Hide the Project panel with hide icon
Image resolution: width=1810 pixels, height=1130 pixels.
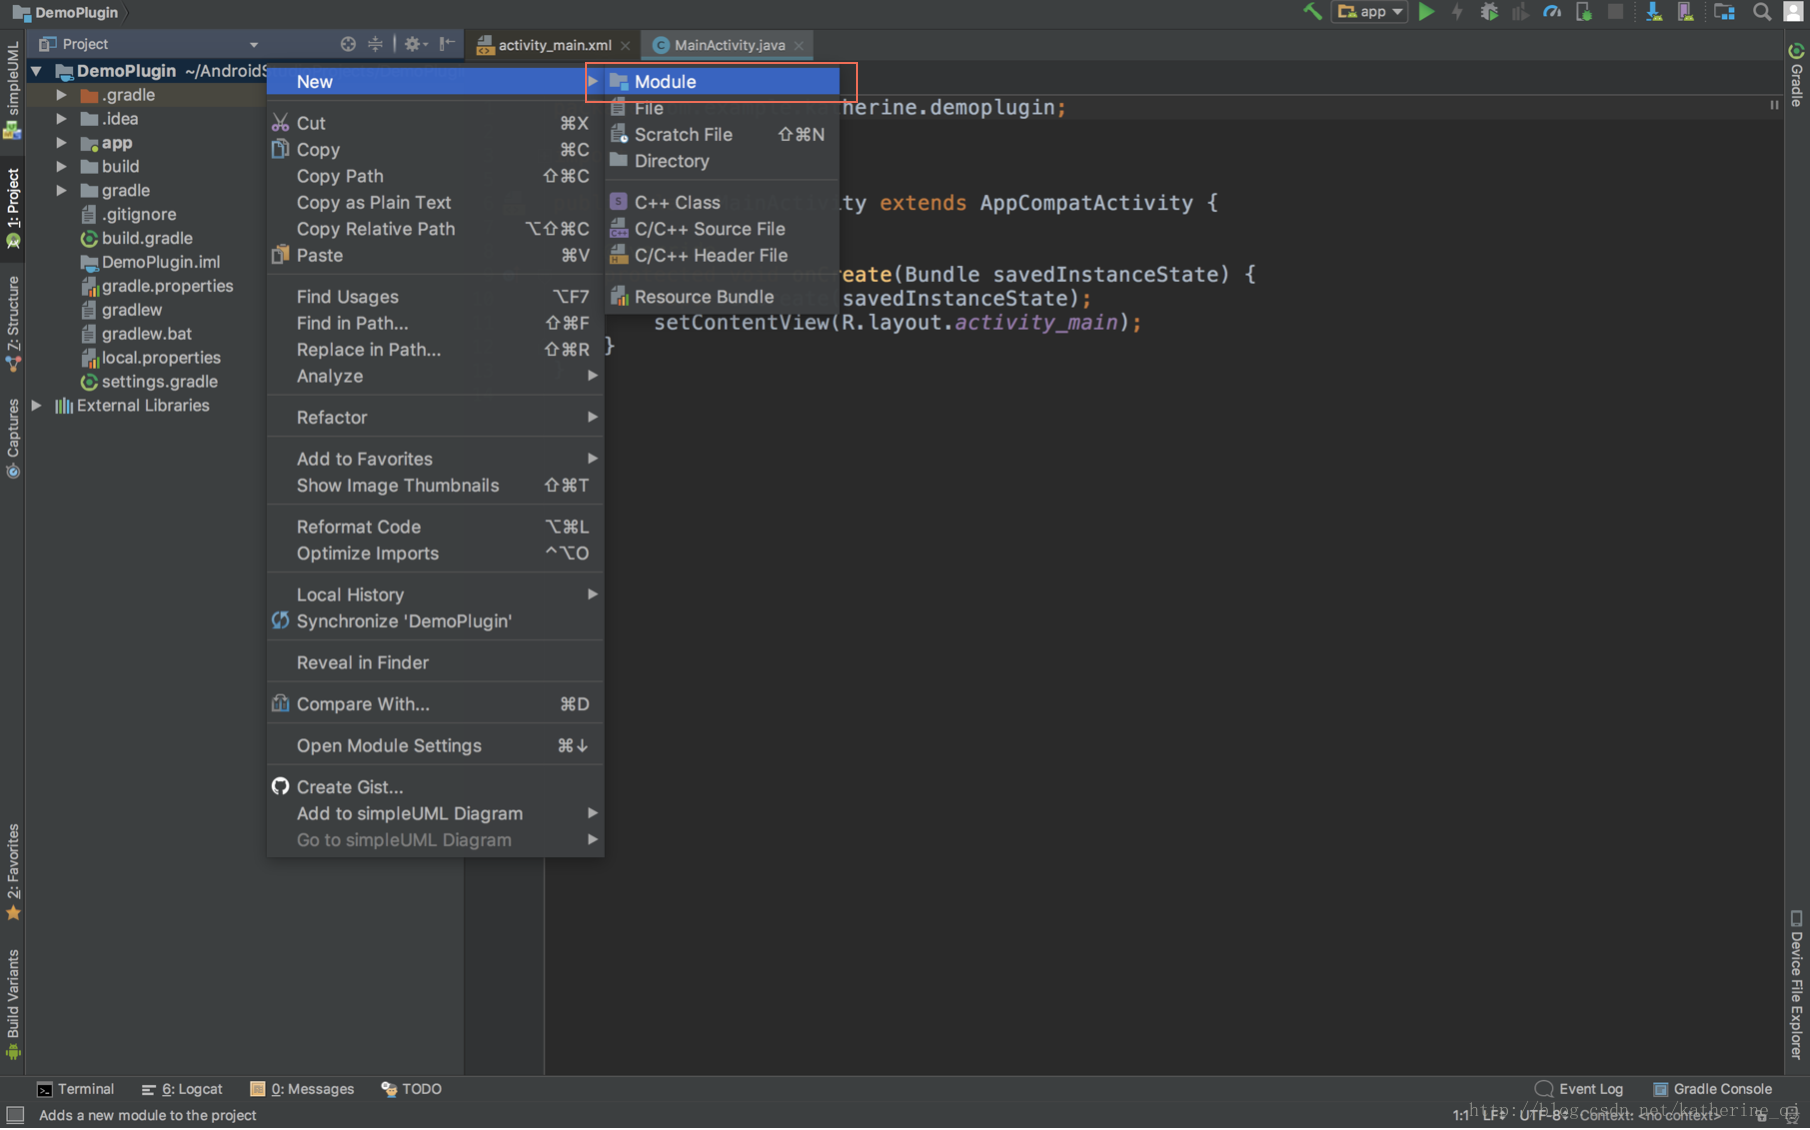pos(447,44)
